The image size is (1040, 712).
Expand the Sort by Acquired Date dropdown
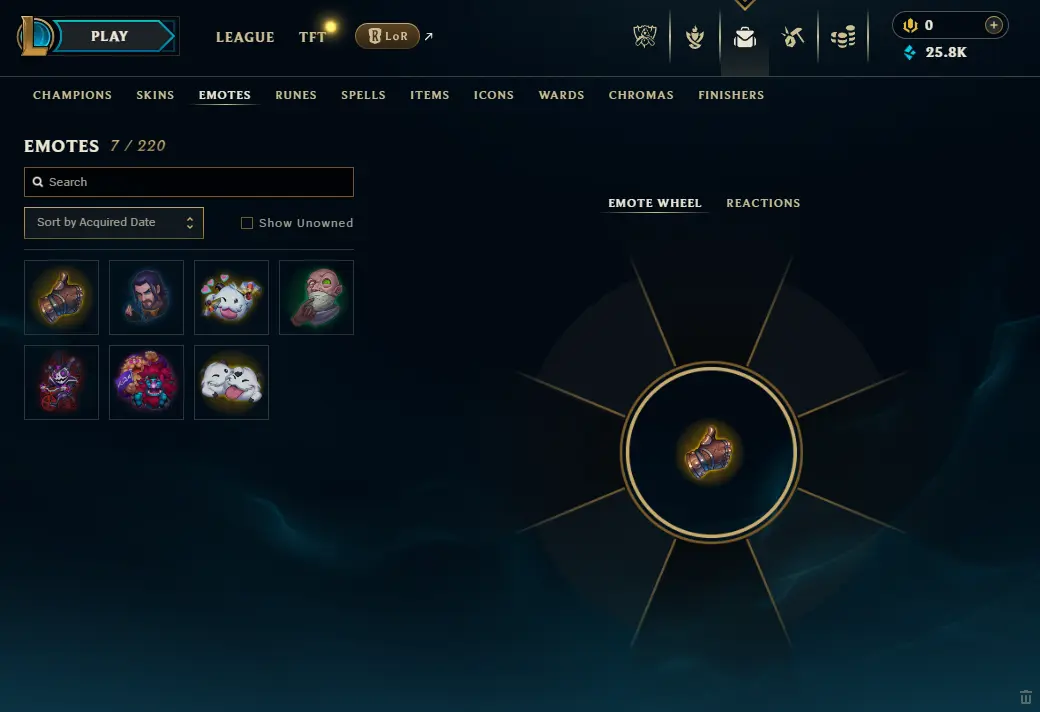click(114, 223)
